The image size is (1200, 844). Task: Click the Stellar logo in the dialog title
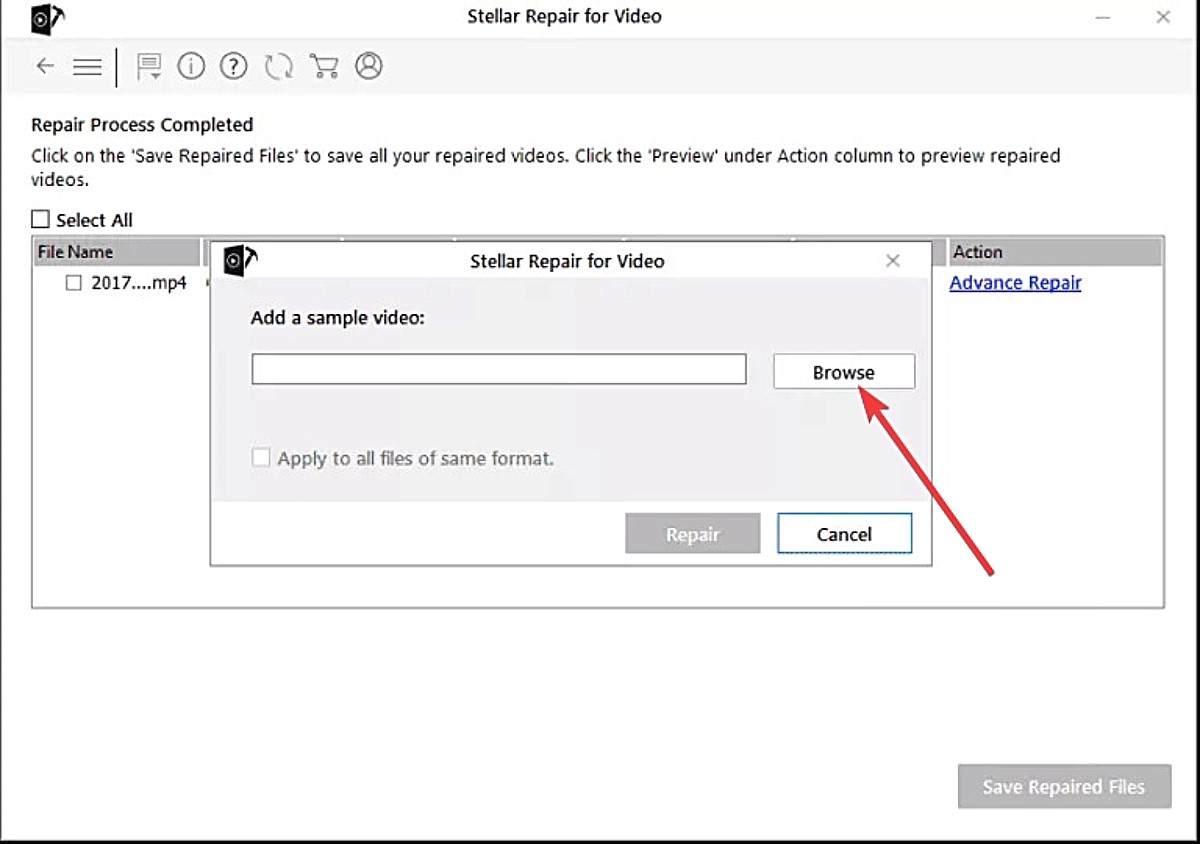[x=240, y=261]
